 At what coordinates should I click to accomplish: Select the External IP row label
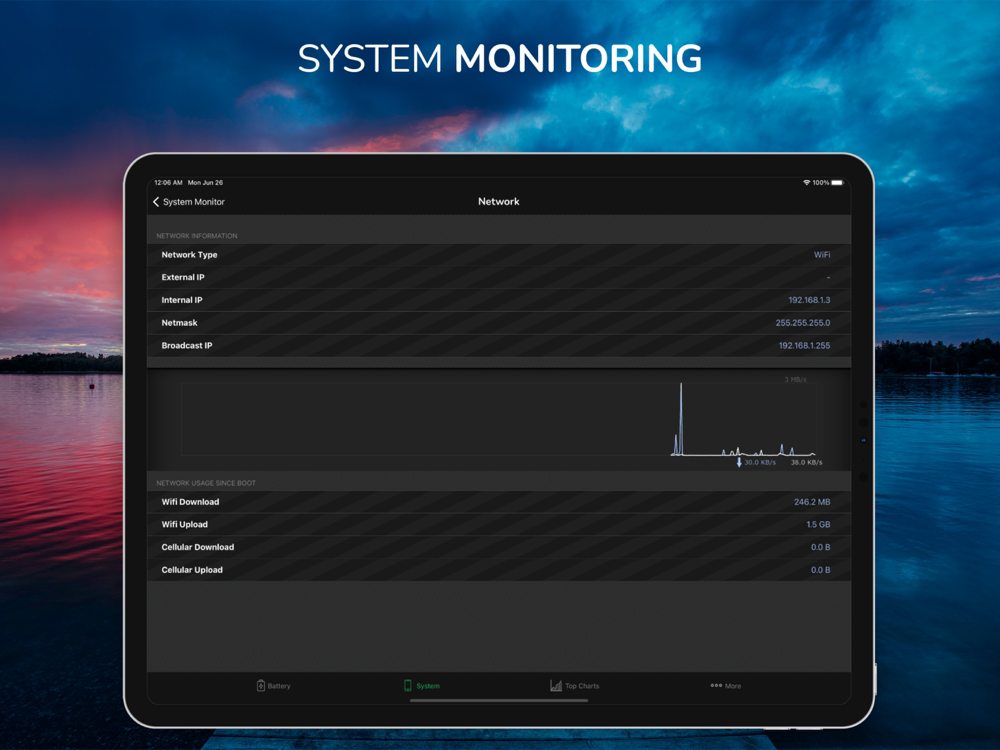183,277
